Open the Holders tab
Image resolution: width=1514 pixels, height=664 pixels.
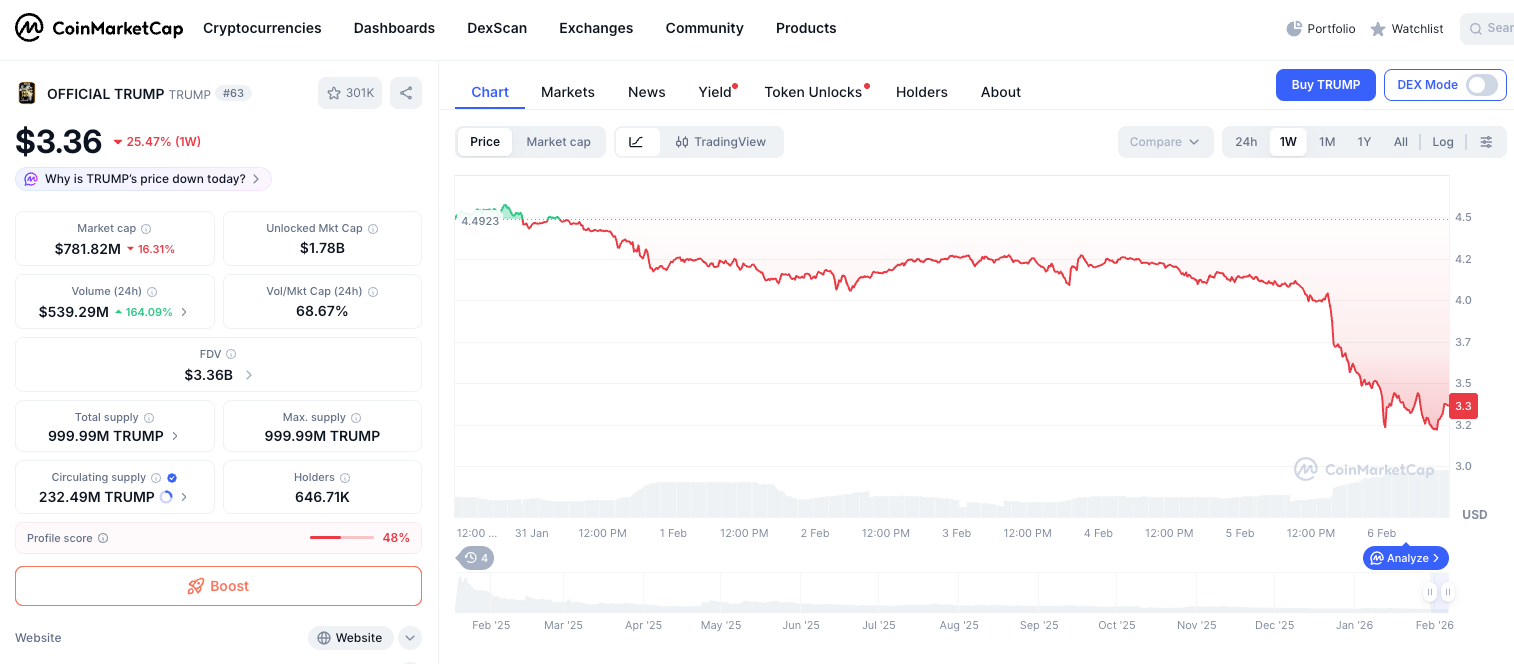tap(921, 92)
